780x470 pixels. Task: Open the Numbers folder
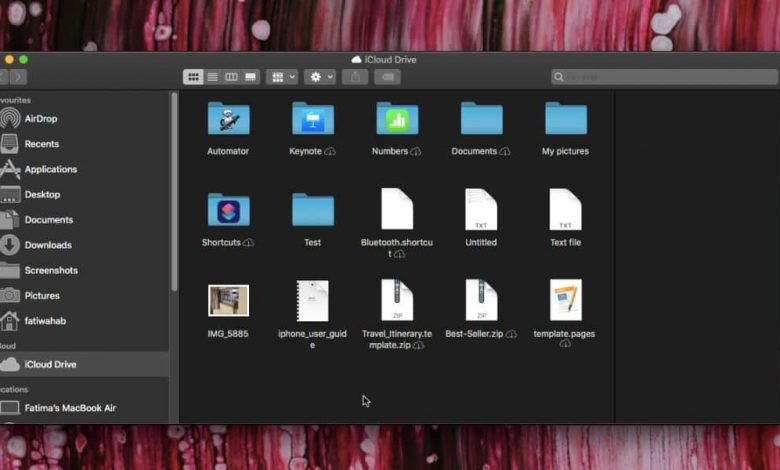click(x=397, y=118)
